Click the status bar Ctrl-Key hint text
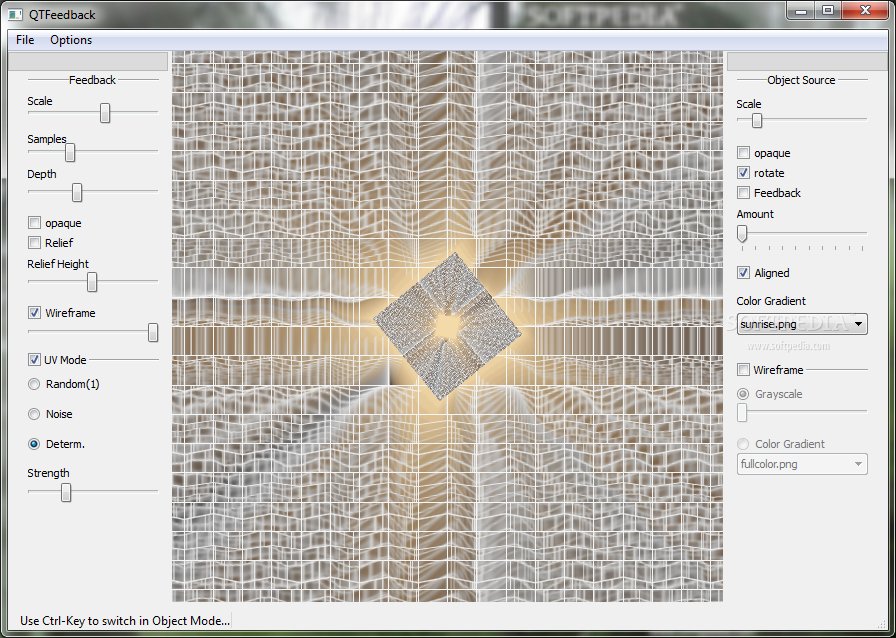Viewport: 896px width, 638px height. (x=125, y=620)
